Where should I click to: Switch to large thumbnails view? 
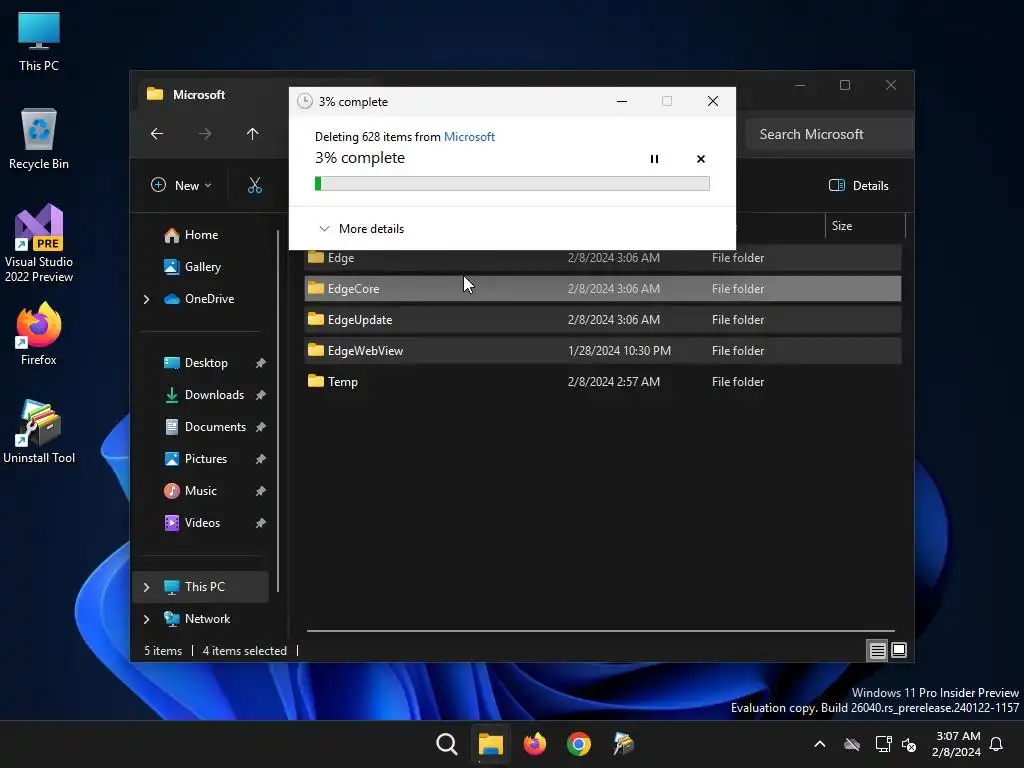tap(899, 650)
